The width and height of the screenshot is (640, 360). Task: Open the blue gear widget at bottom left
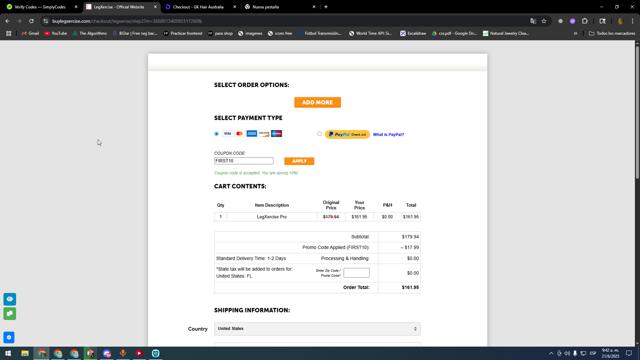(9, 337)
